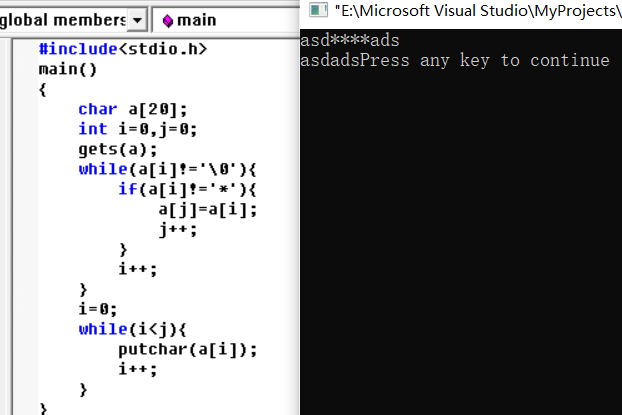Click the a[j]=a[i]; assignment line
The width and height of the screenshot is (622, 415).
(207, 209)
